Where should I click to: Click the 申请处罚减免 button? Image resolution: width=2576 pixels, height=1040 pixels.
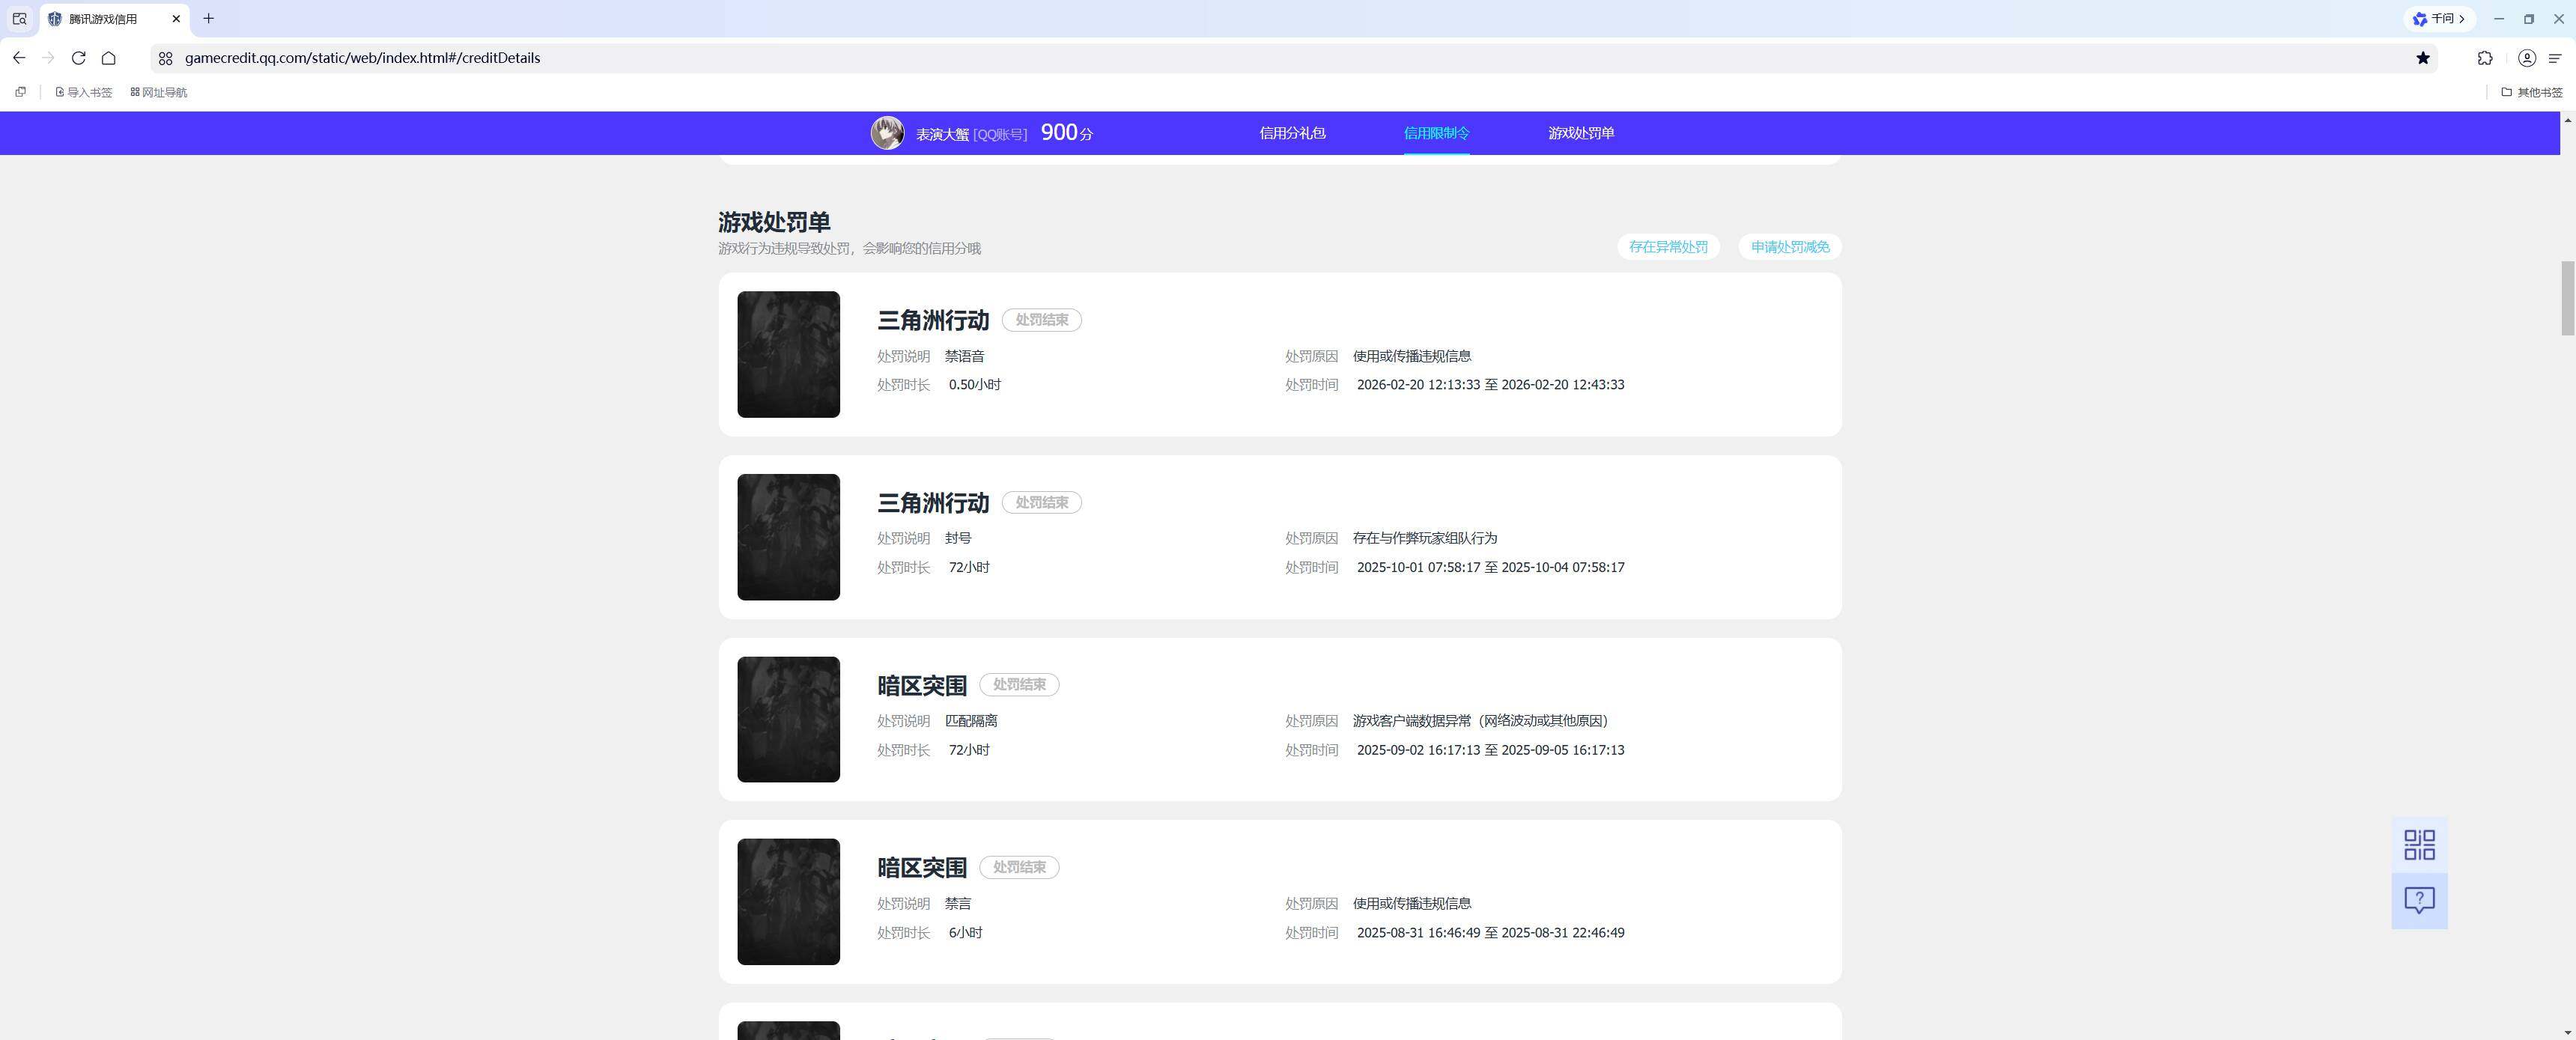tap(1790, 247)
